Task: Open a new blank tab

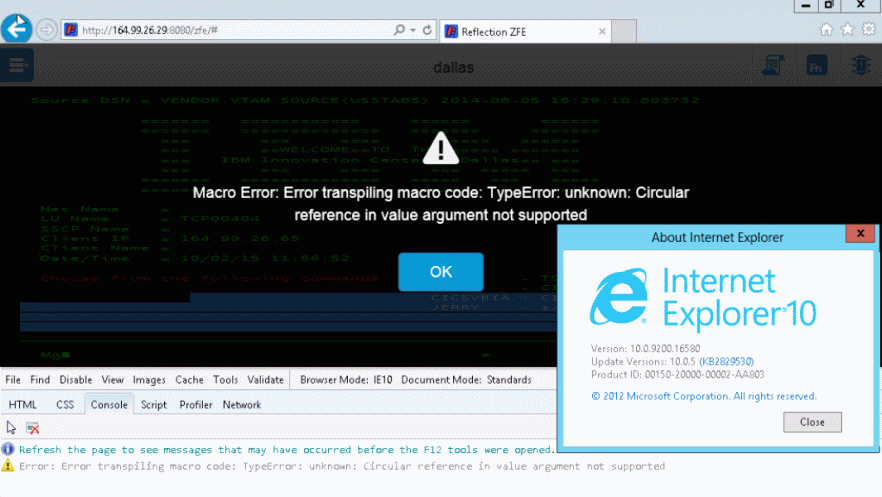Action: pos(624,31)
